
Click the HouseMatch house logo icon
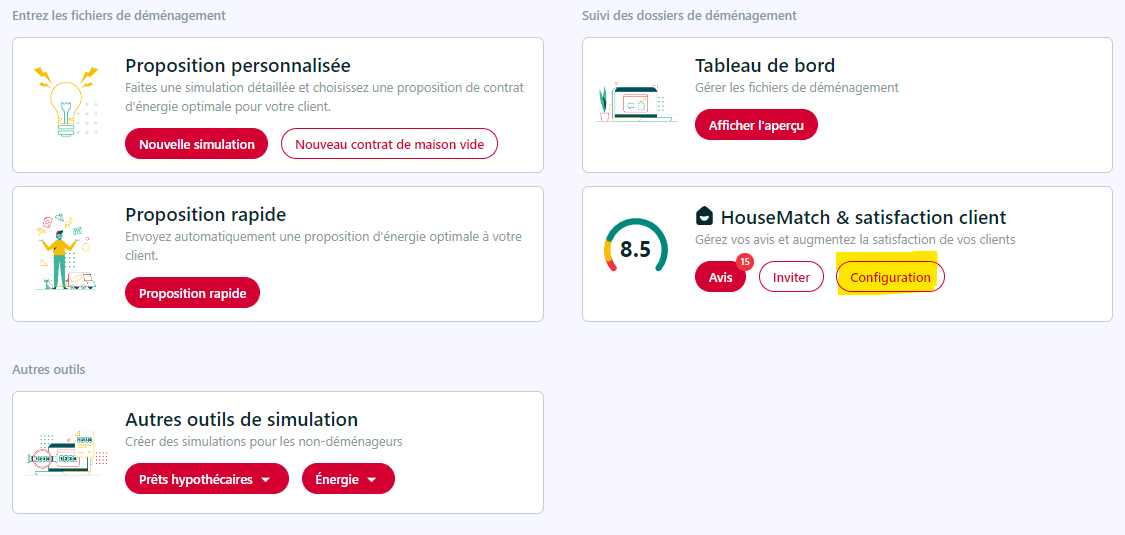click(704, 216)
